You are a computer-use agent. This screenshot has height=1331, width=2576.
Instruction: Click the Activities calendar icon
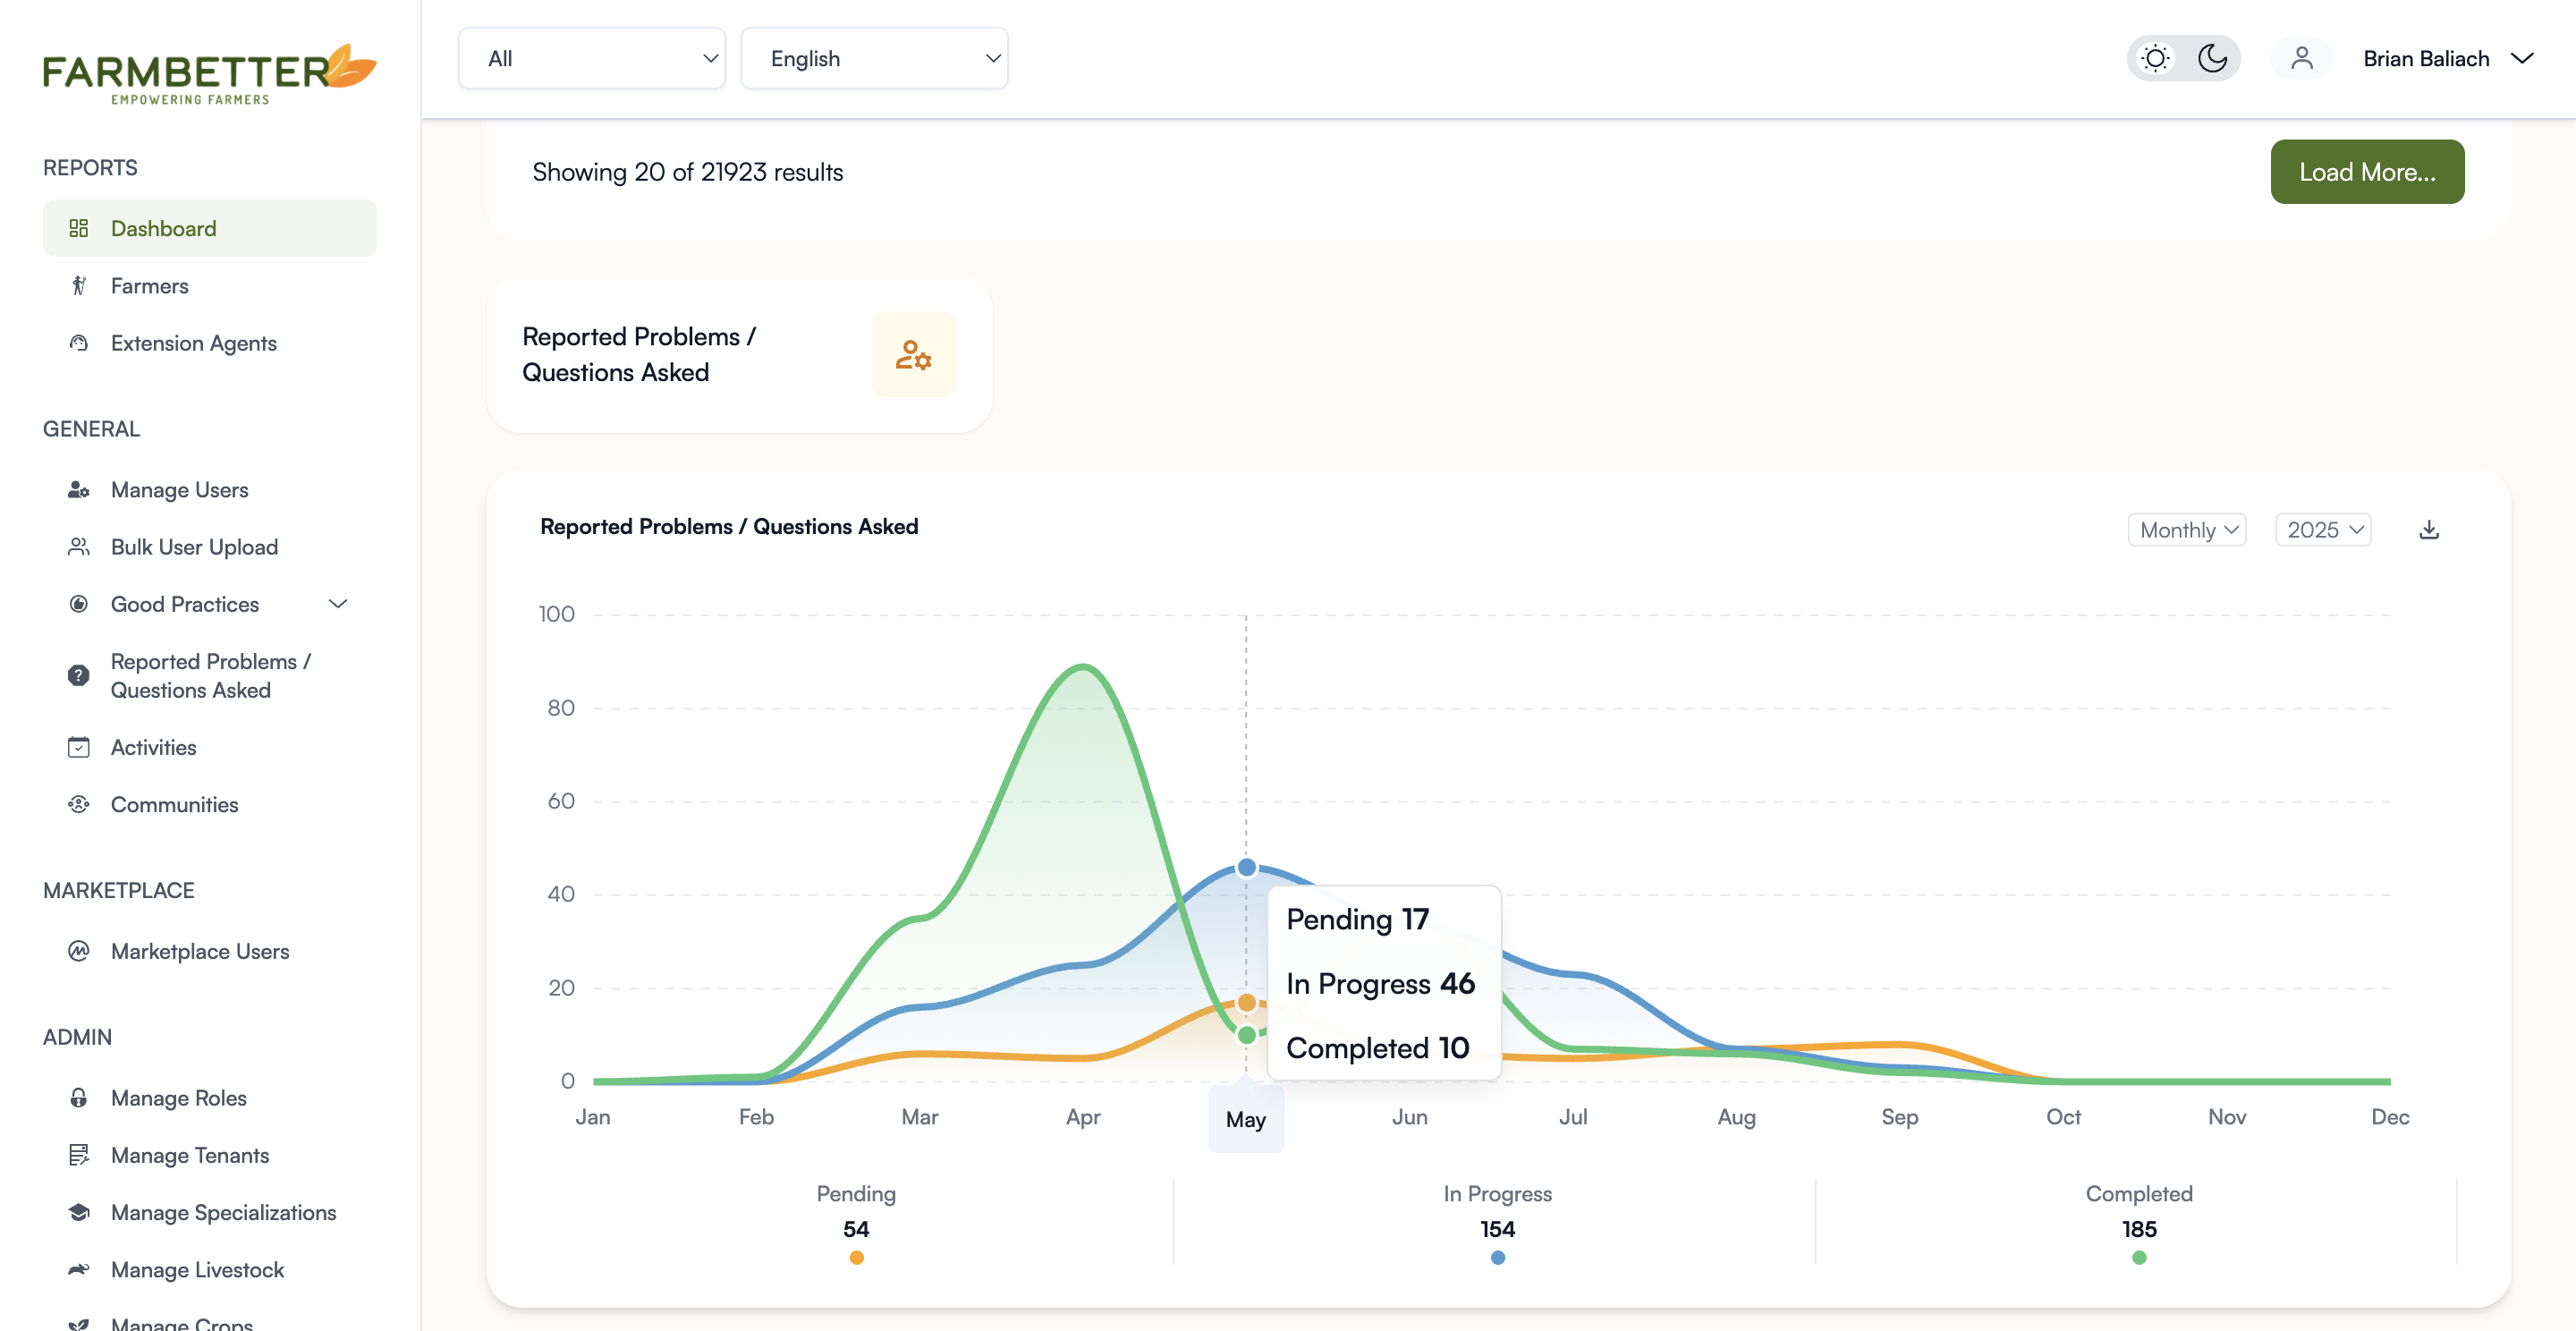tap(78, 747)
